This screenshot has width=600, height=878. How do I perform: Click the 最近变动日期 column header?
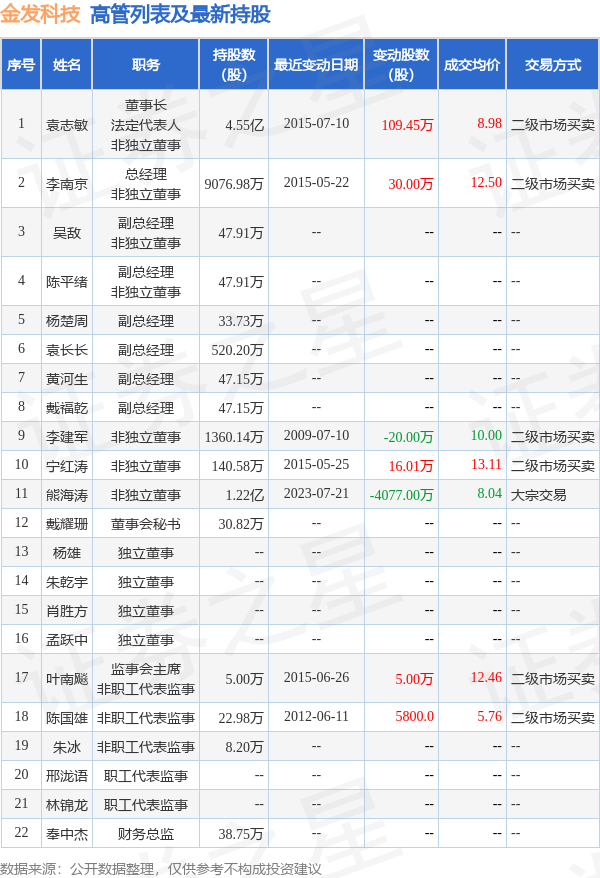(316, 65)
